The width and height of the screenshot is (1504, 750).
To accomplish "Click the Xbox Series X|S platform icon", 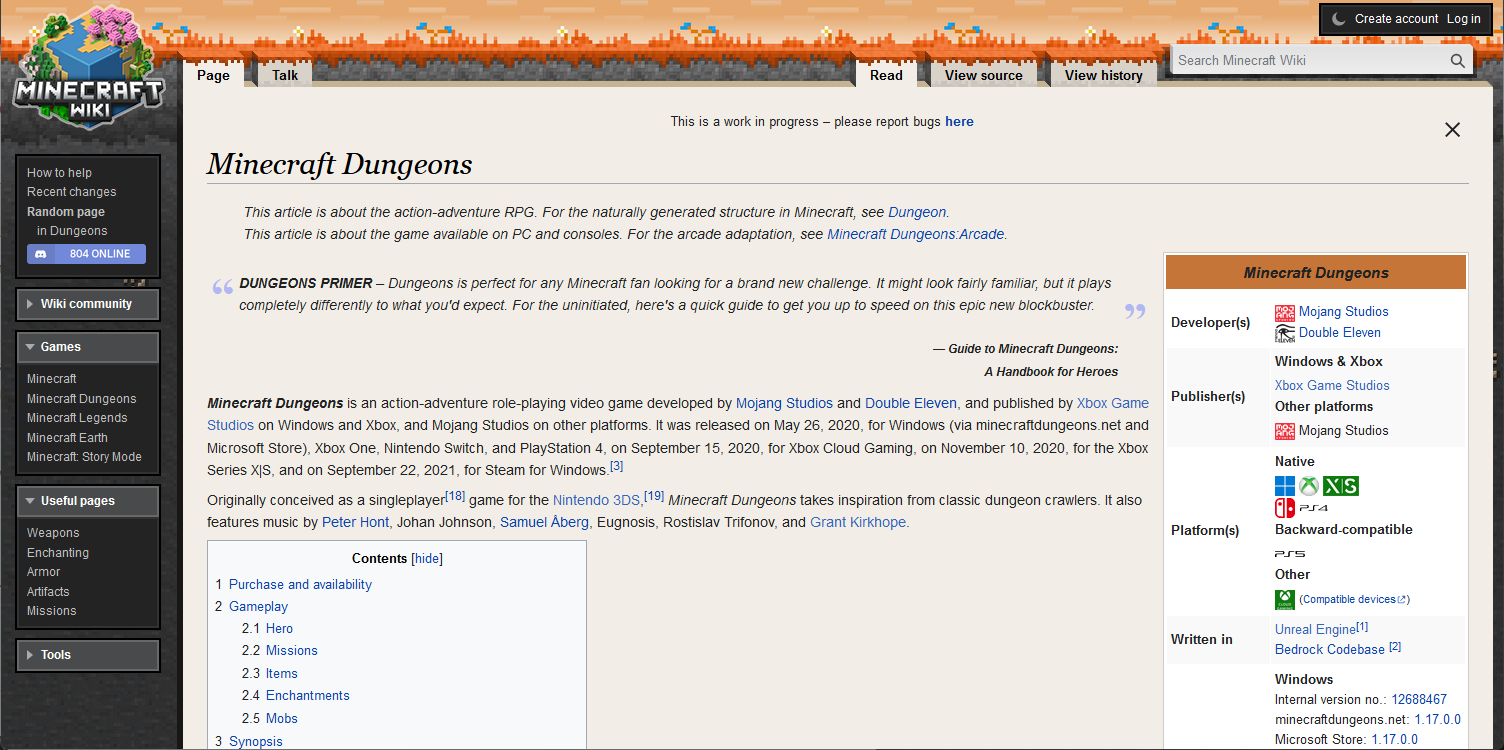I will pos(1341,486).
